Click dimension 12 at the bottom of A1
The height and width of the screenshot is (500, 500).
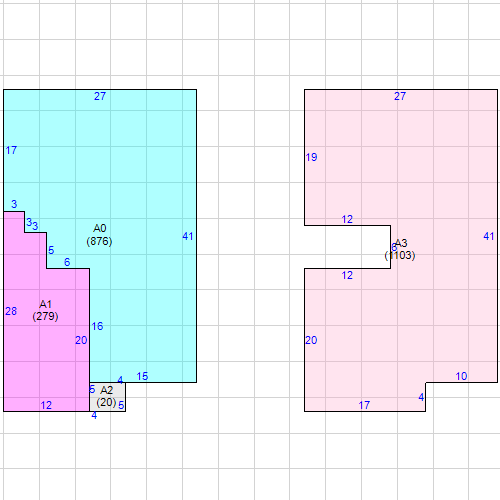[x=46, y=405]
